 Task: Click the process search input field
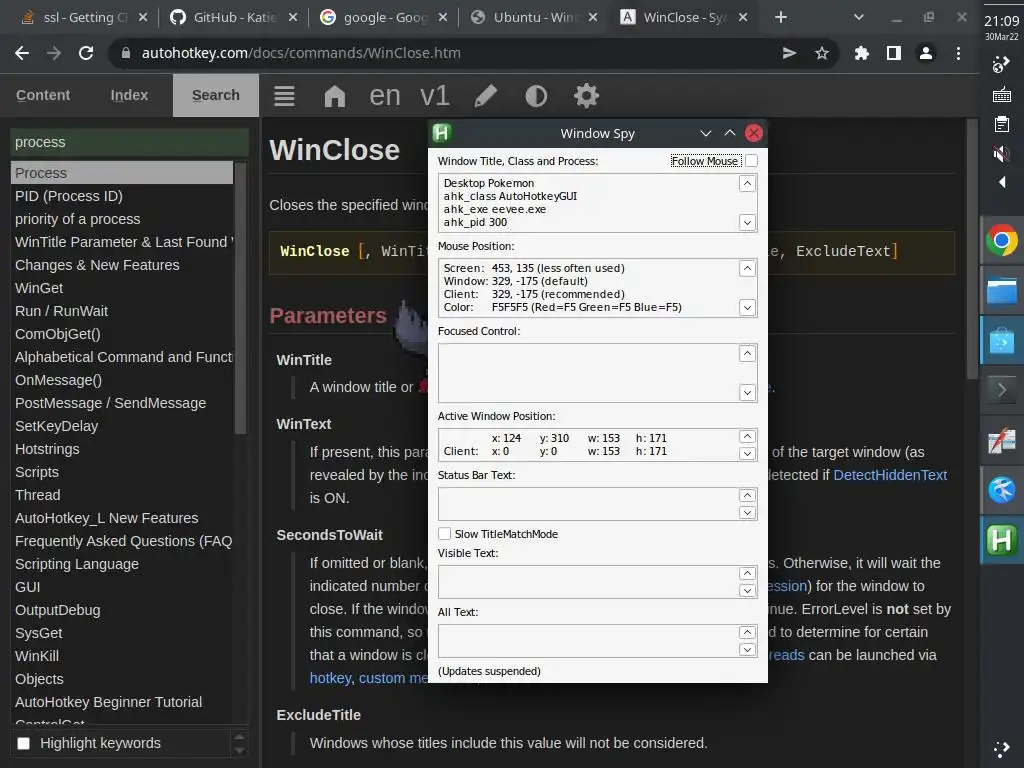pos(129,142)
